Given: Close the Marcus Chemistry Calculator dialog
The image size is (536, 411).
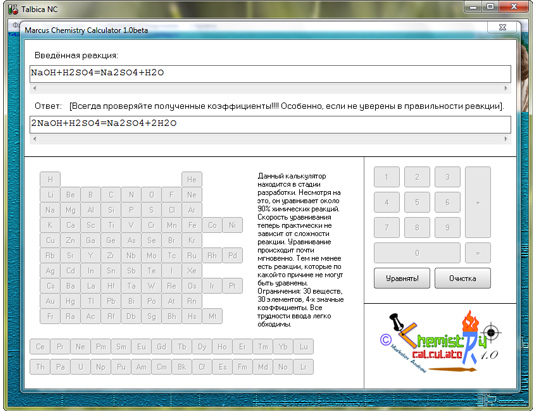Looking at the screenshot, I should [502, 27].
